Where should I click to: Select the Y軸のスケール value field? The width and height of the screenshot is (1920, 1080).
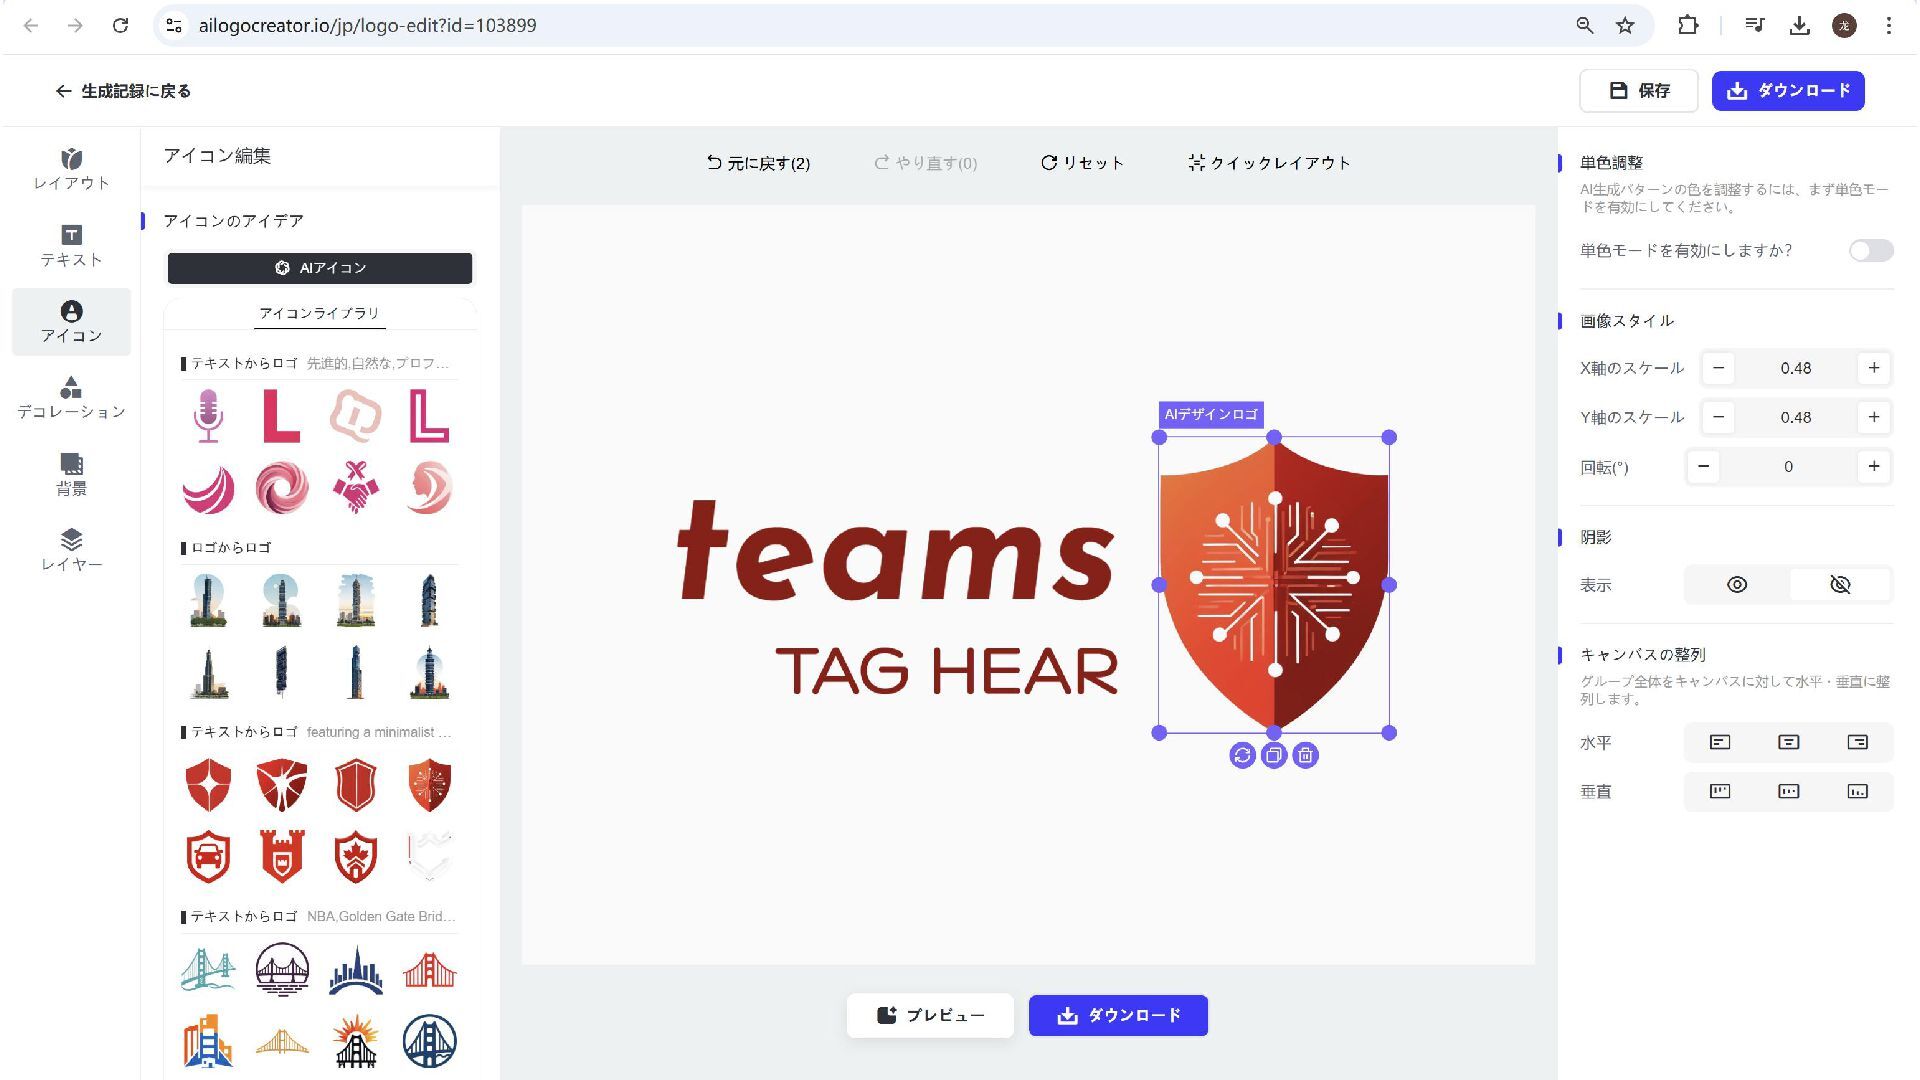1796,417
